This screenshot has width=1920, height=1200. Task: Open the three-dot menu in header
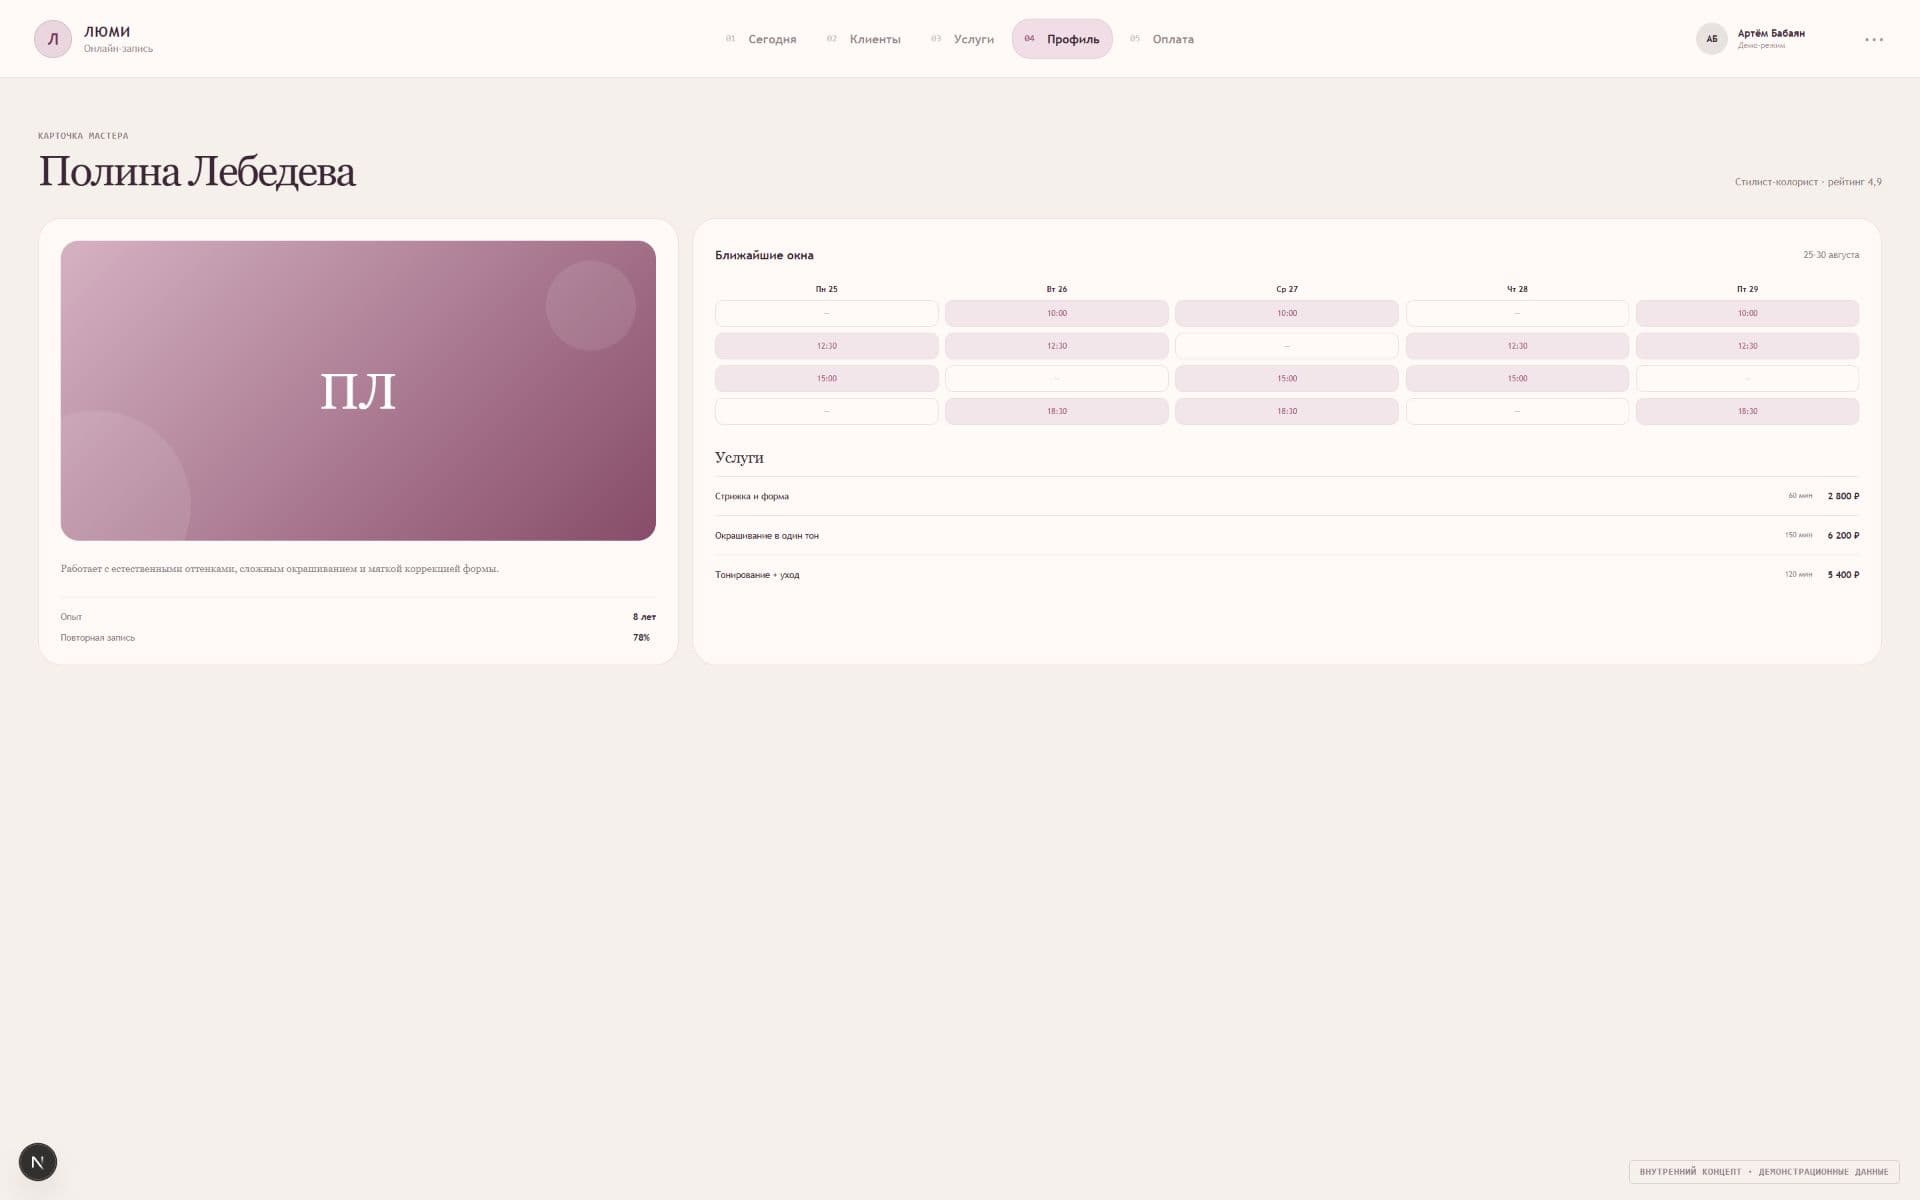1874,39
